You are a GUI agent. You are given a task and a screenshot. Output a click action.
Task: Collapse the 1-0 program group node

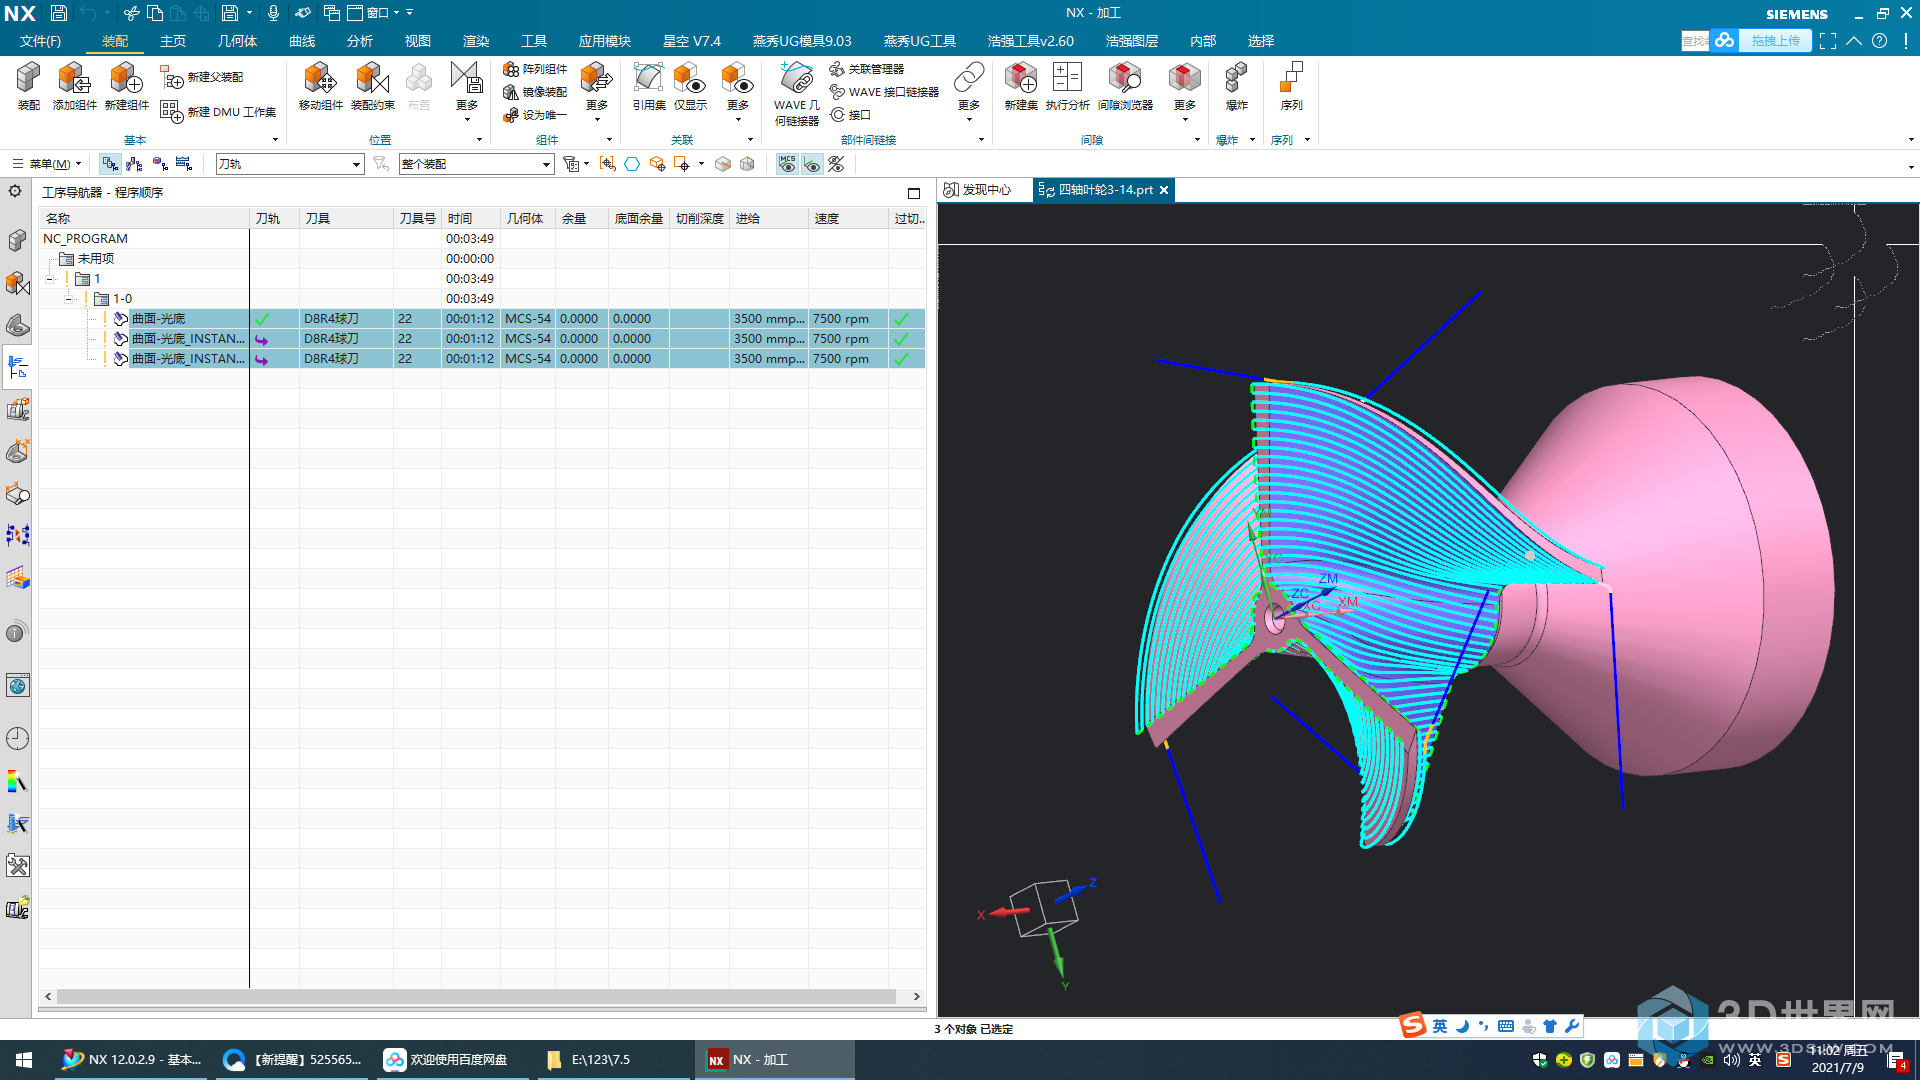pyautogui.click(x=68, y=299)
